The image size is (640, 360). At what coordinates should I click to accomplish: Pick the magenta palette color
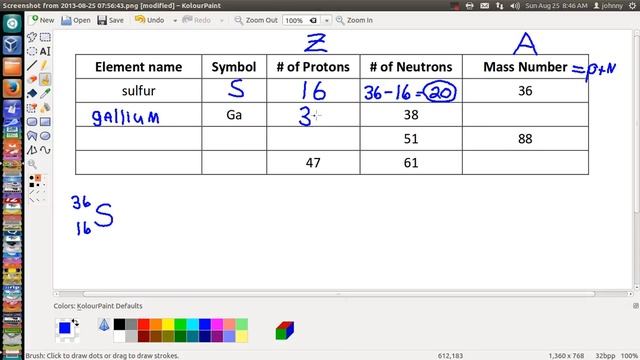click(217, 324)
